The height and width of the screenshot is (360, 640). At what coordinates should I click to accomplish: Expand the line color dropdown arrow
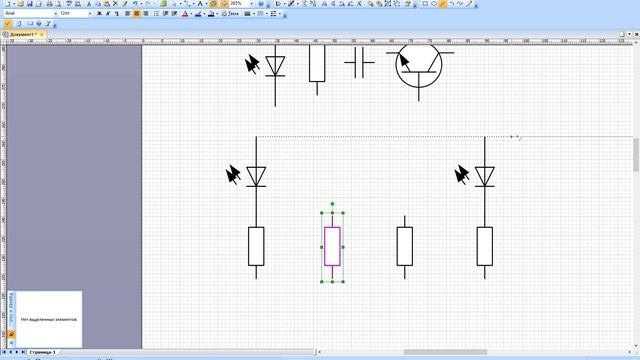(204, 13)
